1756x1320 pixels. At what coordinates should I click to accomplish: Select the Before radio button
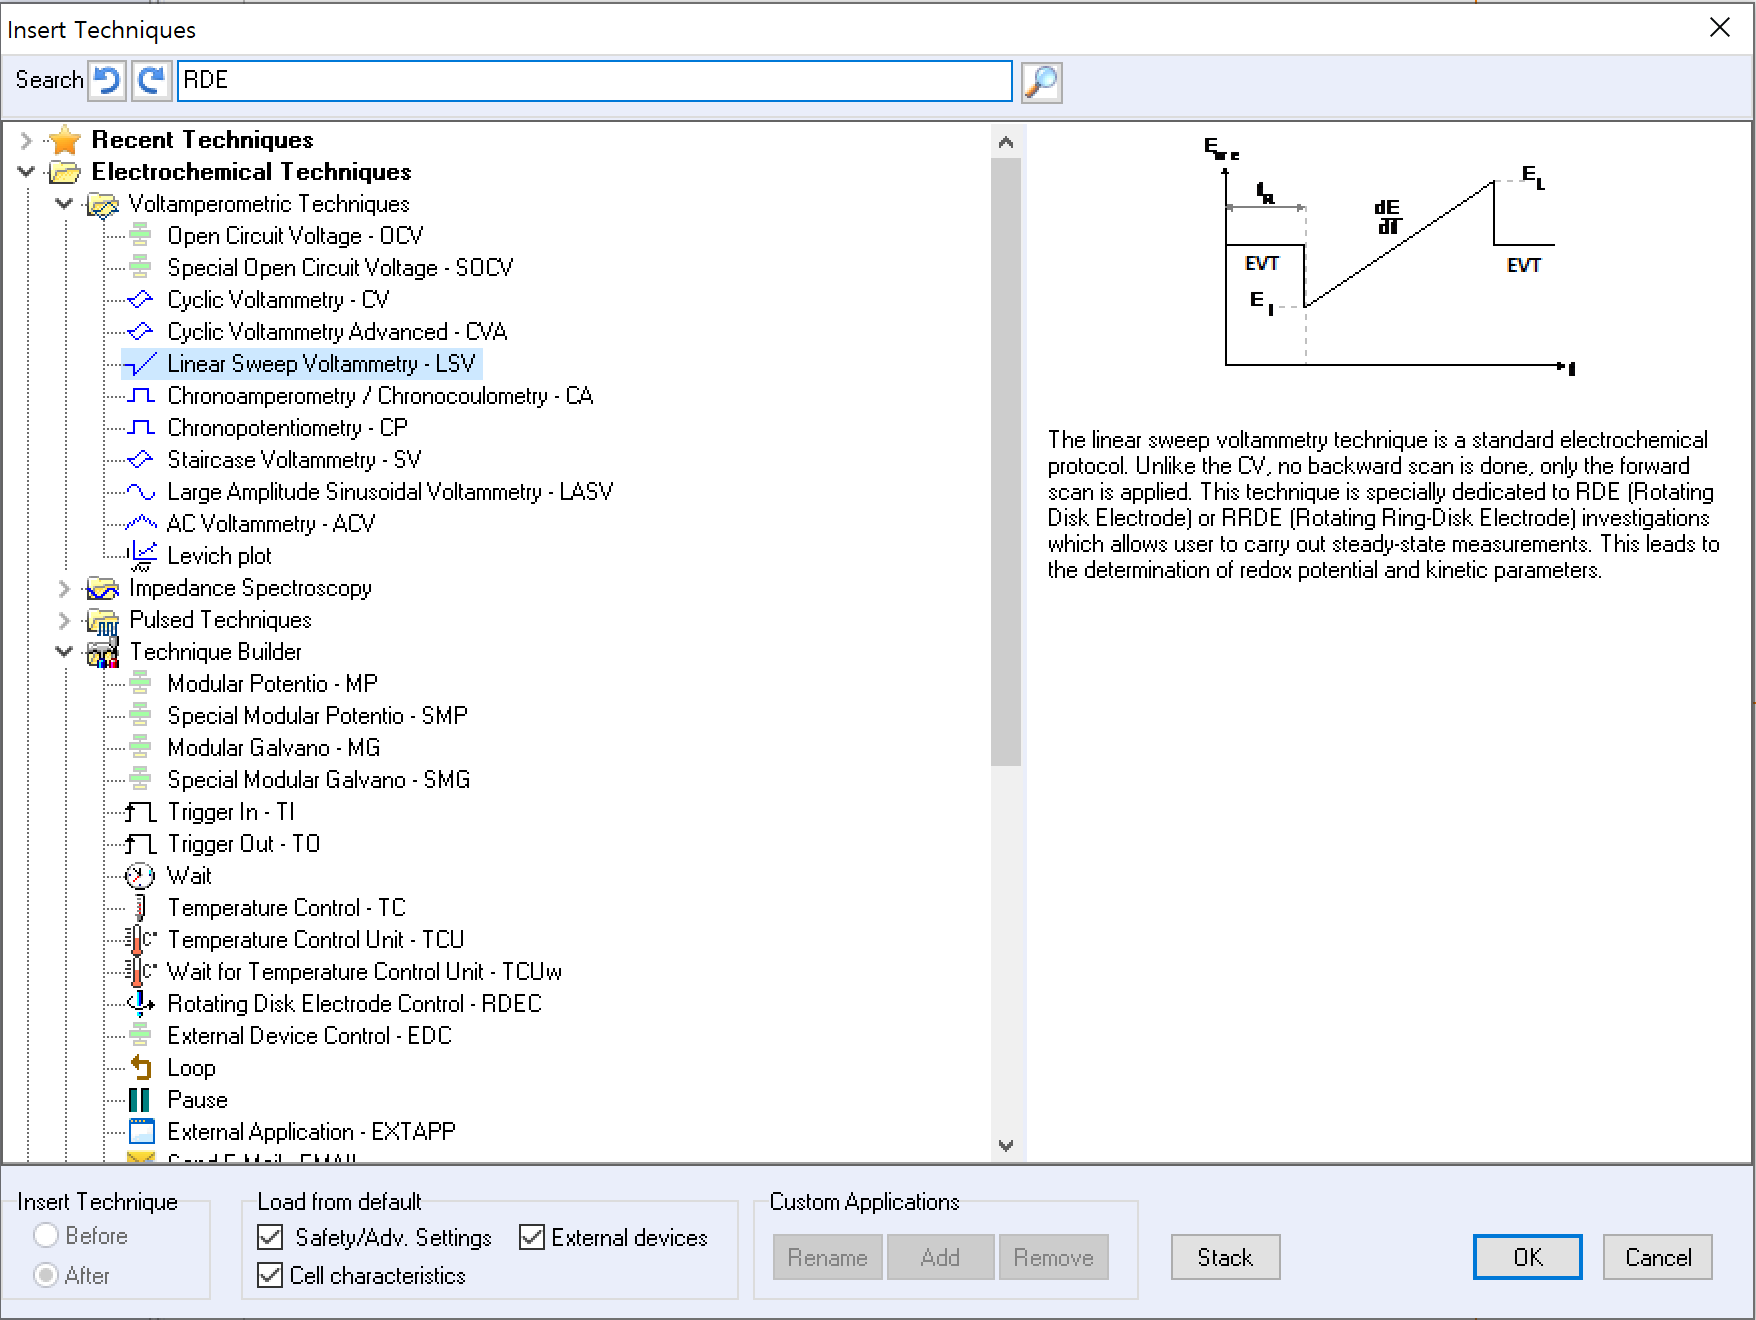[46, 1236]
